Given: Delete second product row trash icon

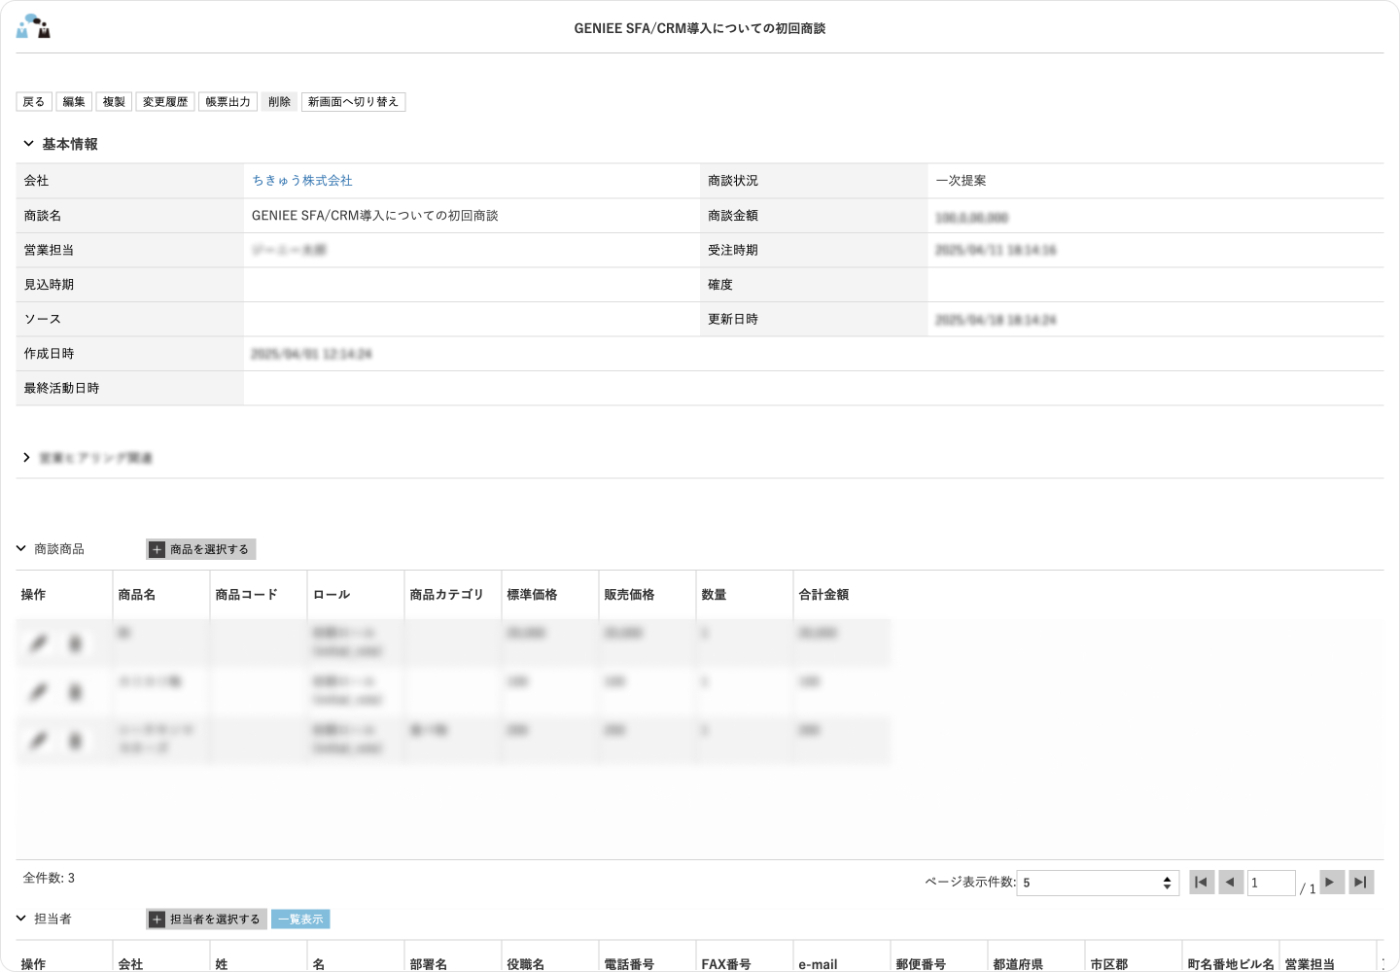Looking at the screenshot, I should click(75, 692).
